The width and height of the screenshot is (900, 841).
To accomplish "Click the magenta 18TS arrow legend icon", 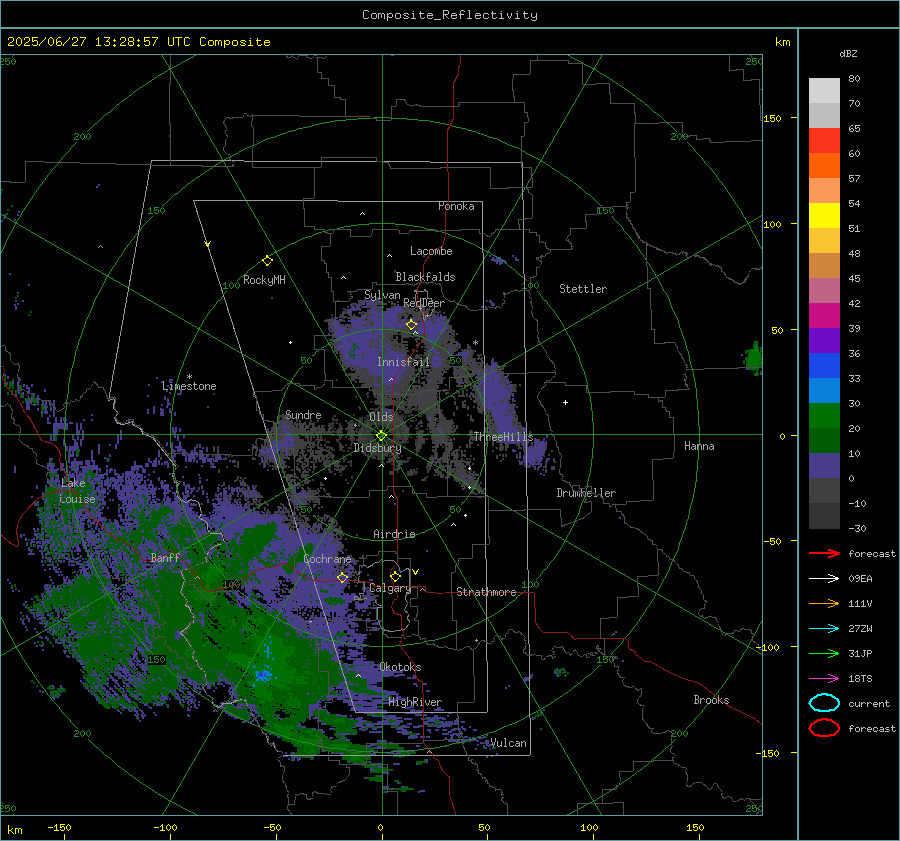I will (x=824, y=679).
